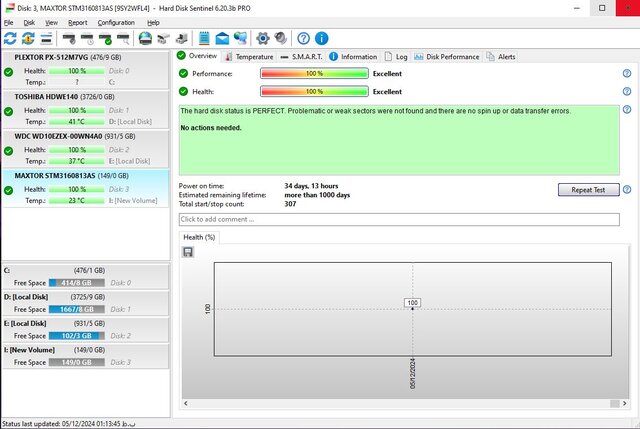640x429 pixels.
Task: Click the globe disk icon in toolbar
Action: [x=145, y=38]
